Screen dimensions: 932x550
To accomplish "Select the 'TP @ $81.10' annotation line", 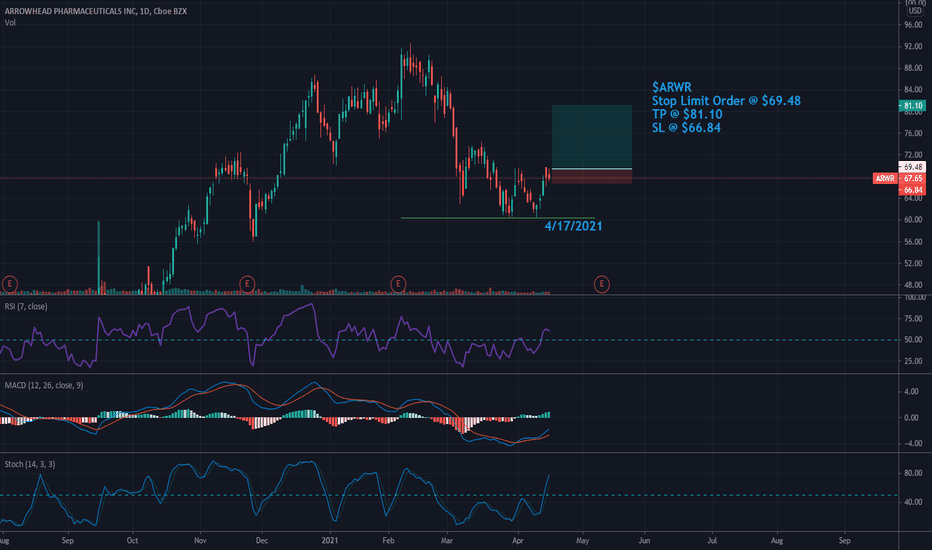I will pos(687,114).
